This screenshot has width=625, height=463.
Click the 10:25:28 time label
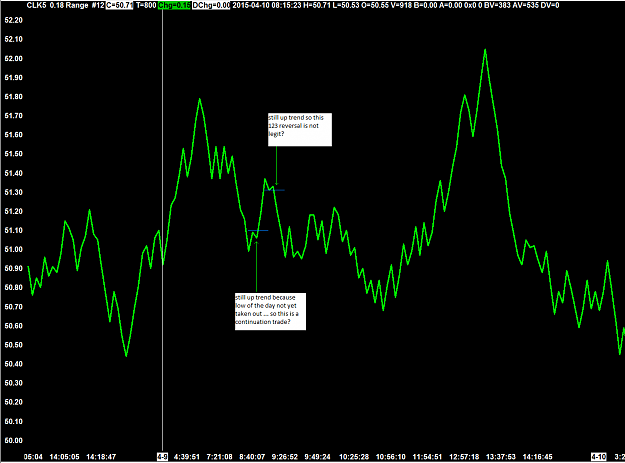click(x=354, y=457)
